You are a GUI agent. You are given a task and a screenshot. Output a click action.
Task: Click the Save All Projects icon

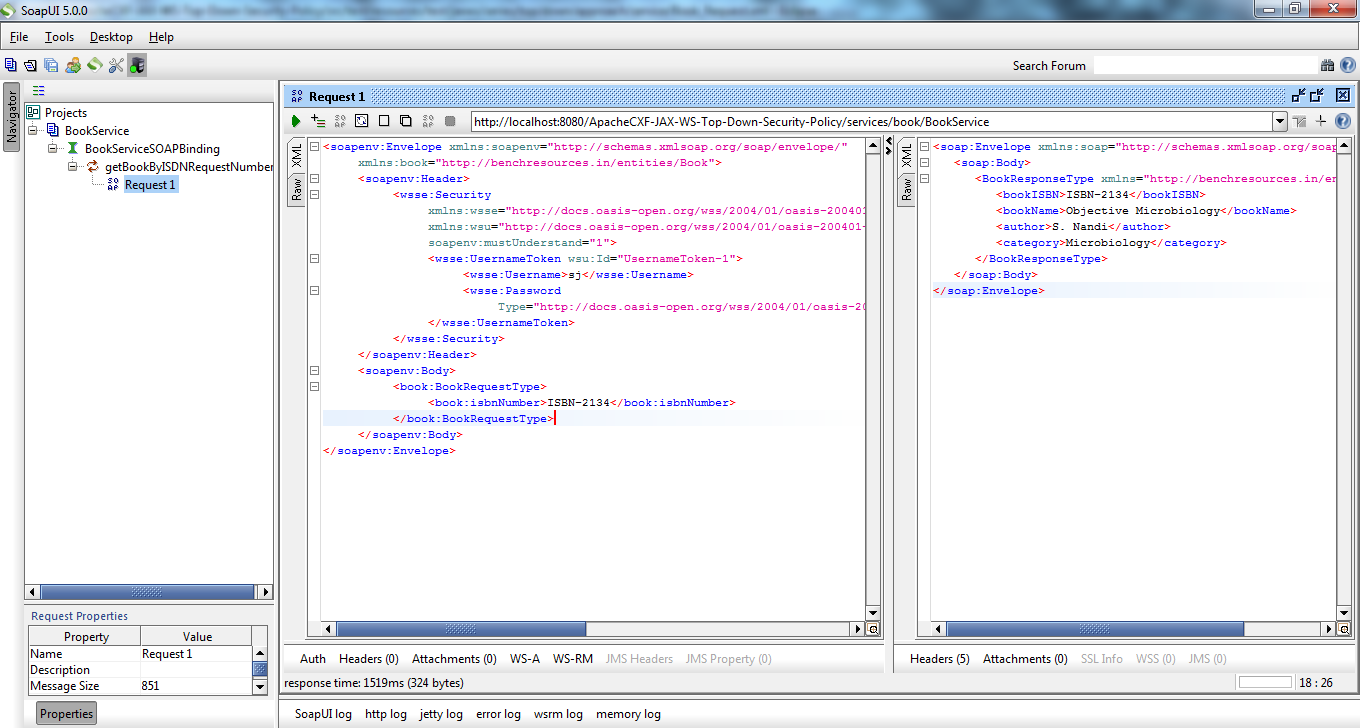tap(49, 63)
